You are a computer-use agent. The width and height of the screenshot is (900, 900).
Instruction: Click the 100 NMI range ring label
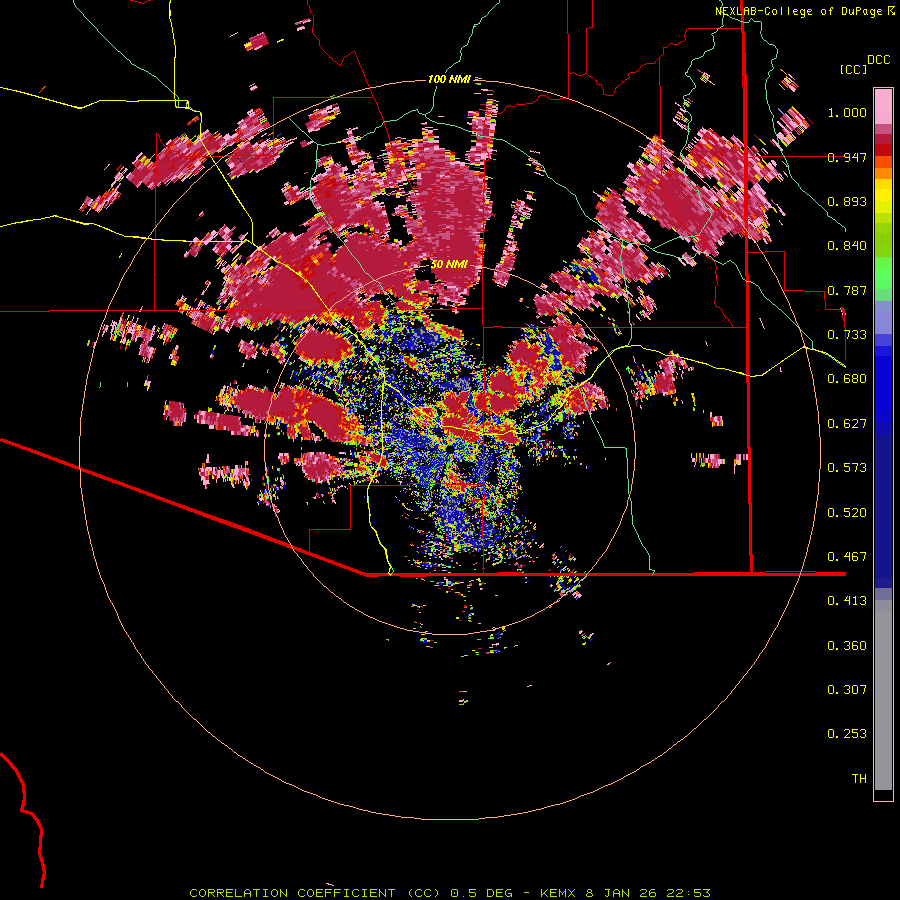(x=449, y=79)
